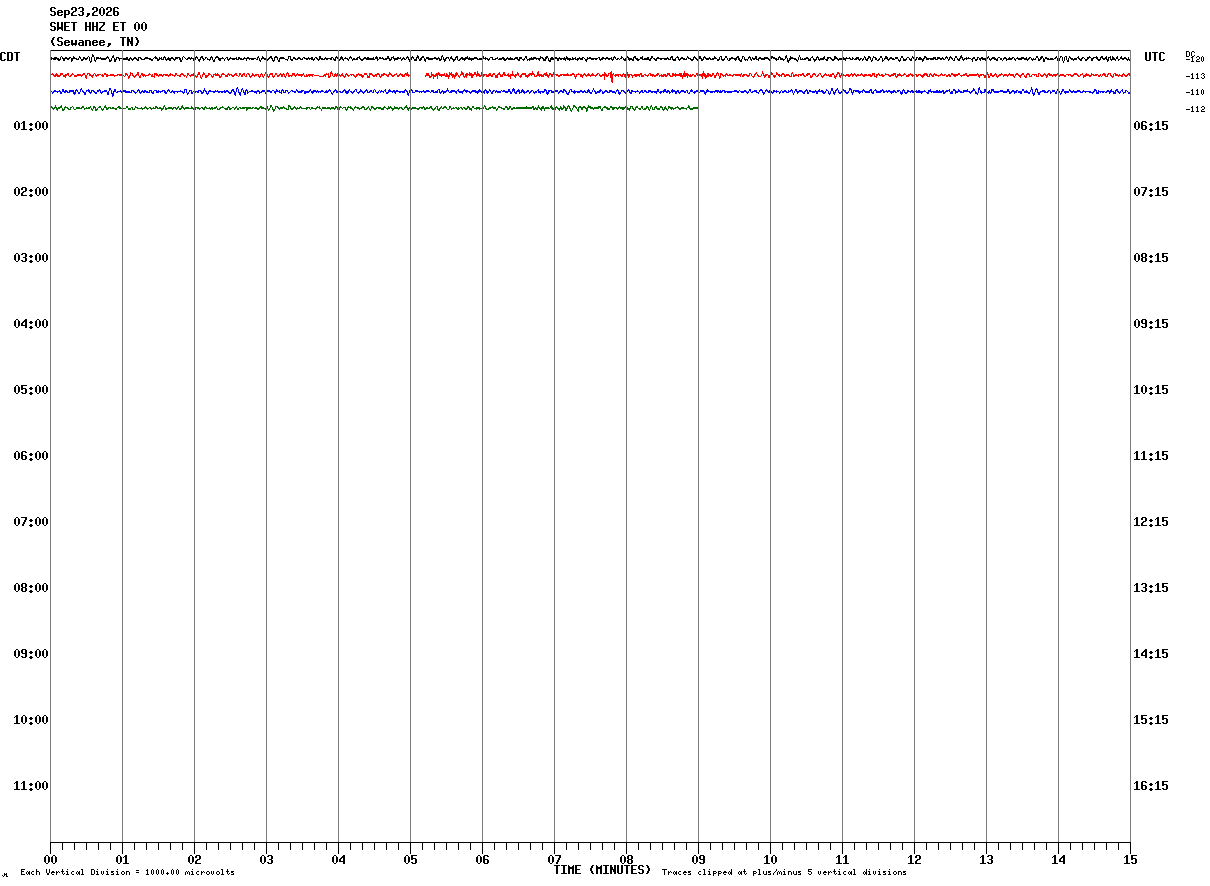Click the TIME (MINUTES) axis title
Image resolution: width=1210 pixels, height=886 pixels.
[x=602, y=870]
